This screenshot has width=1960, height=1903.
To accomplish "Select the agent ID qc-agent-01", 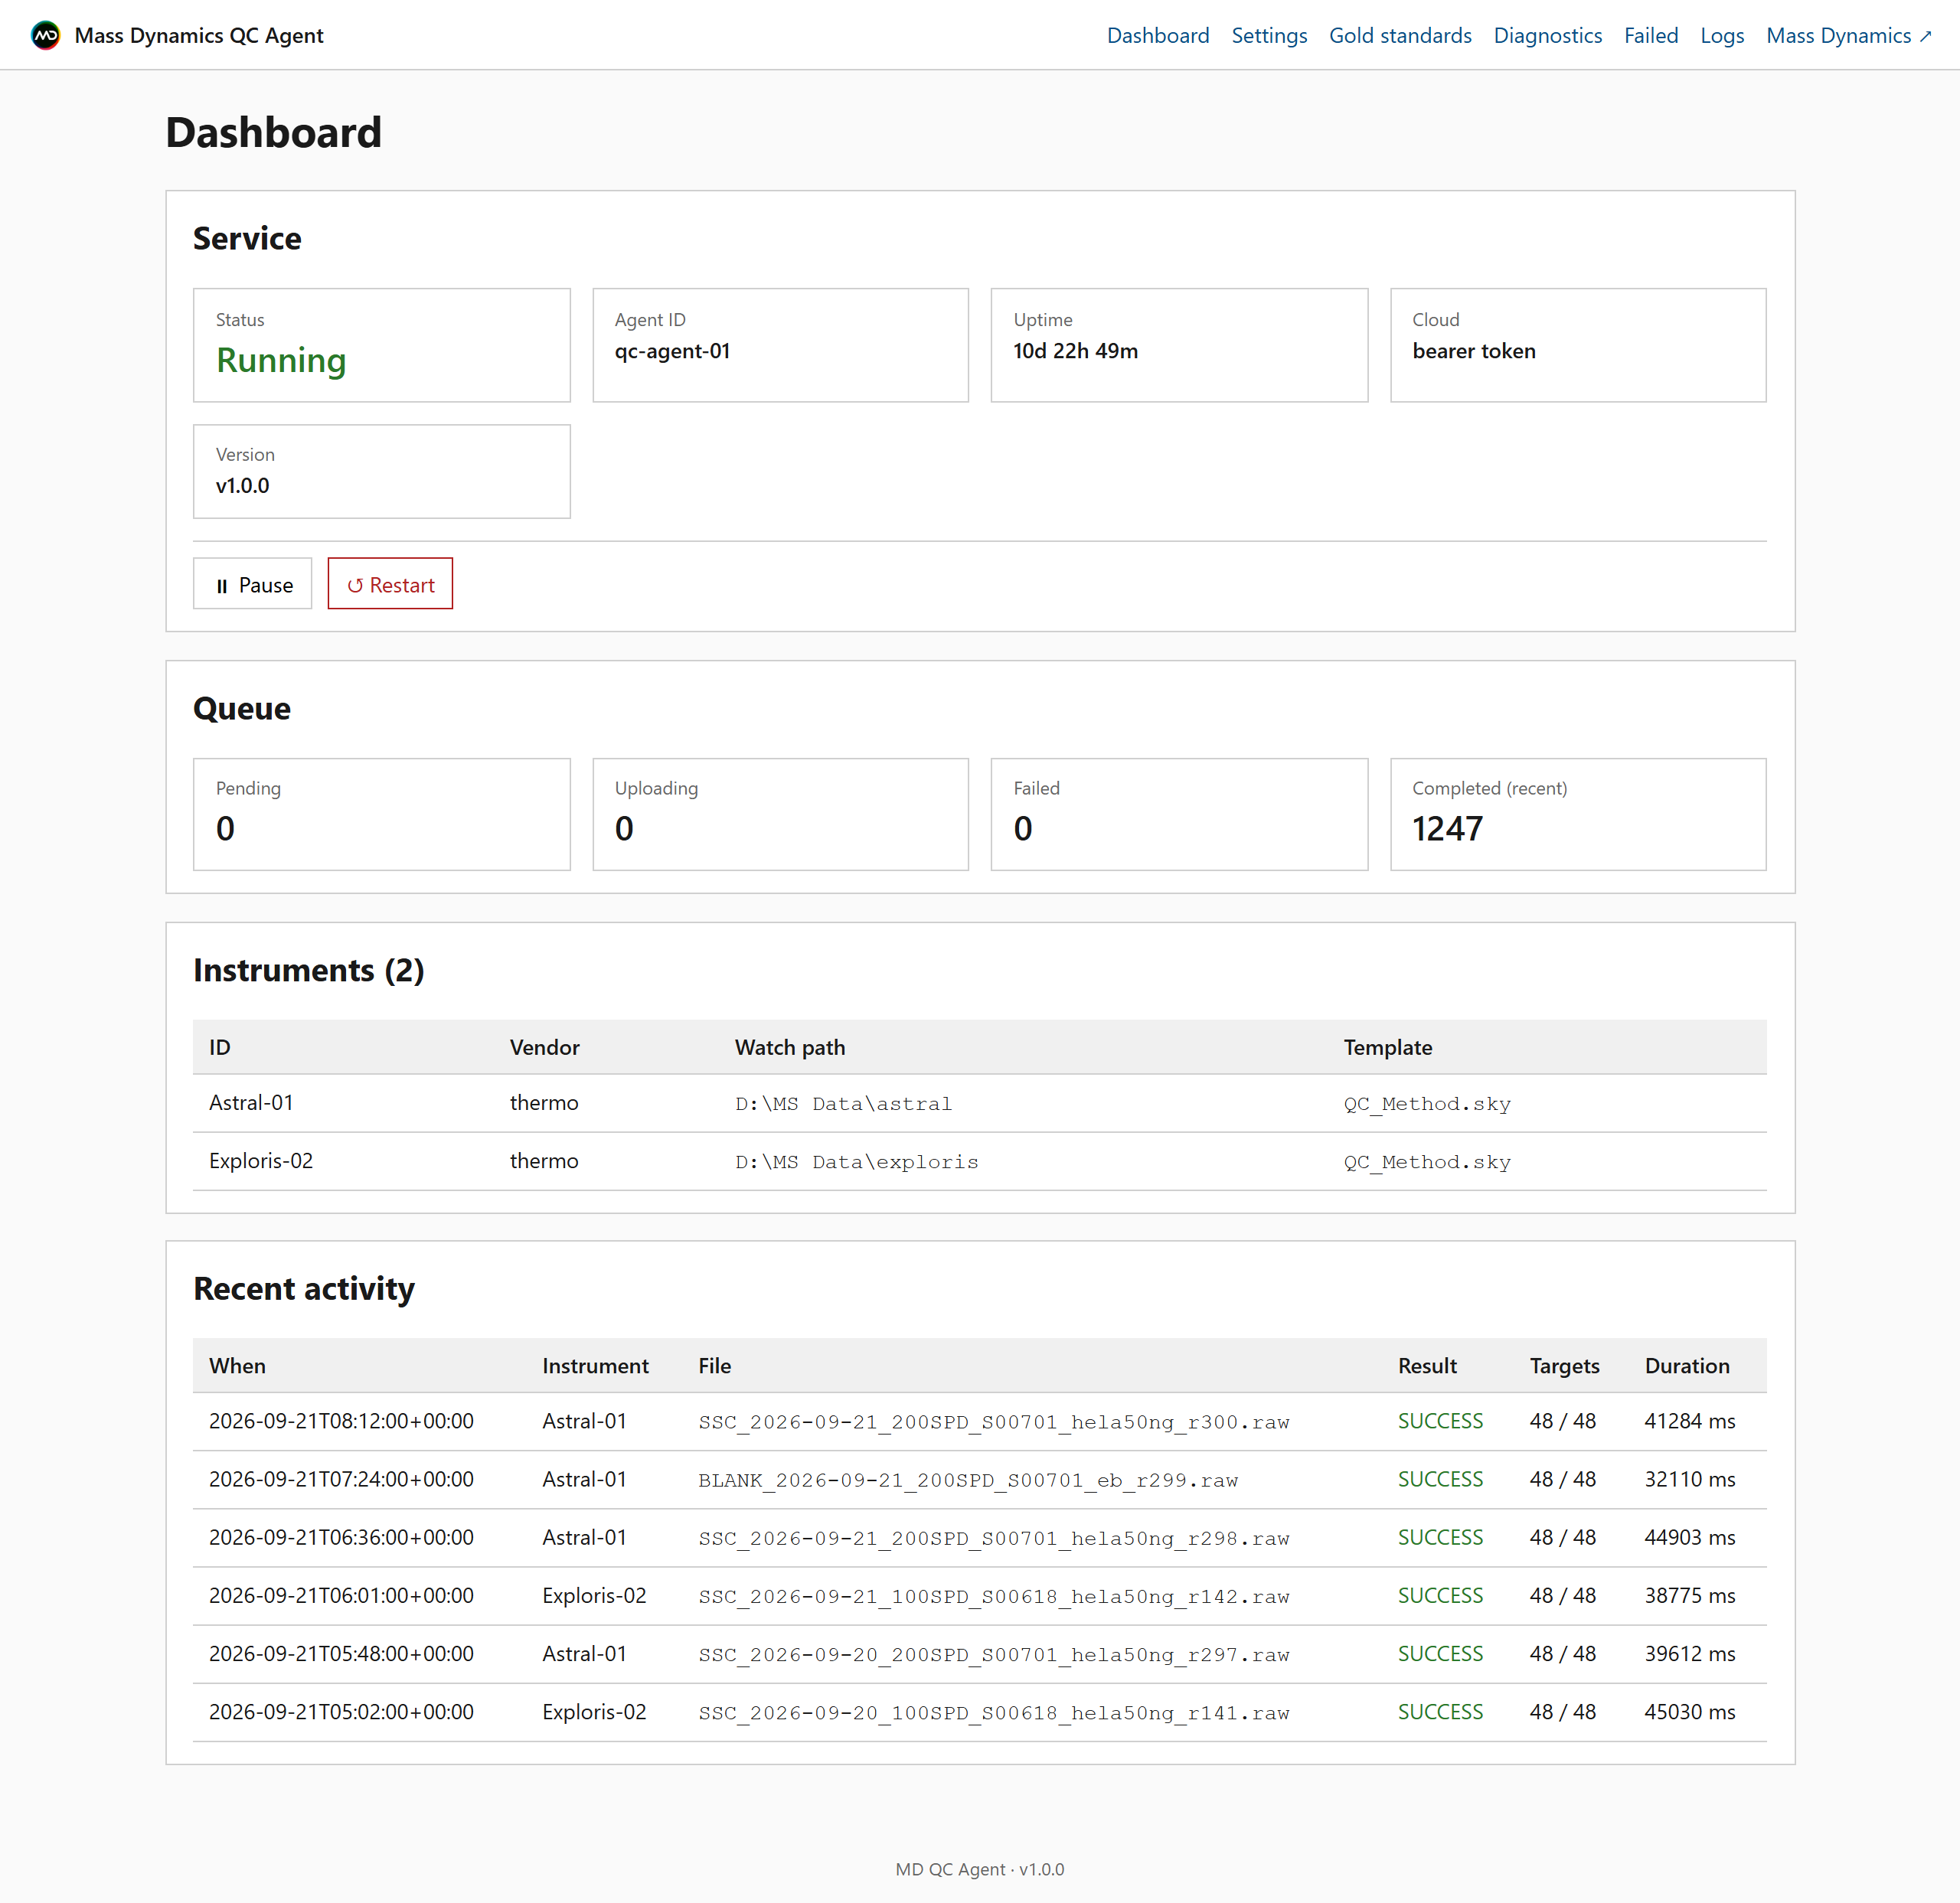I will pos(672,351).
